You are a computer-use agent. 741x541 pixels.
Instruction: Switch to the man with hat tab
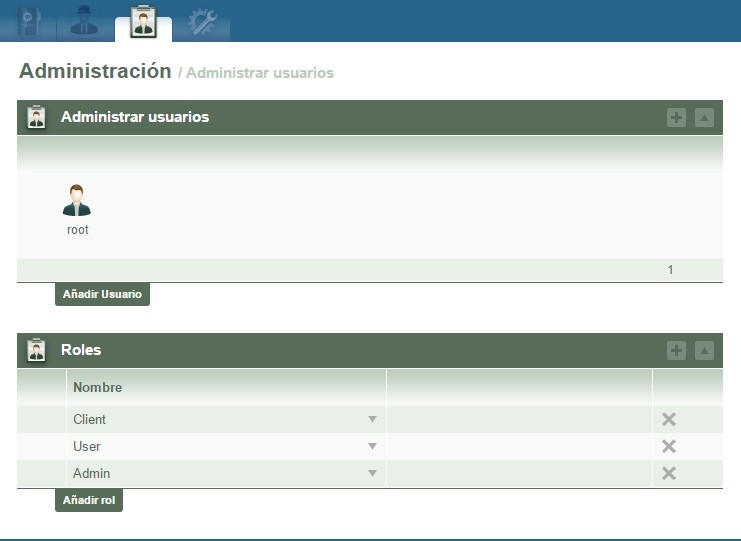pos(85,20)
